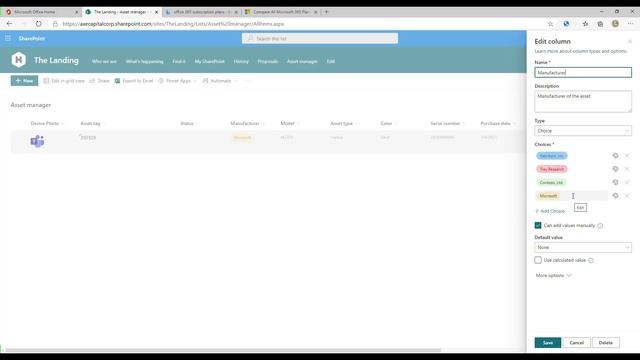
Task: Click the browser back arrow
Action: (x=9, y=24)
